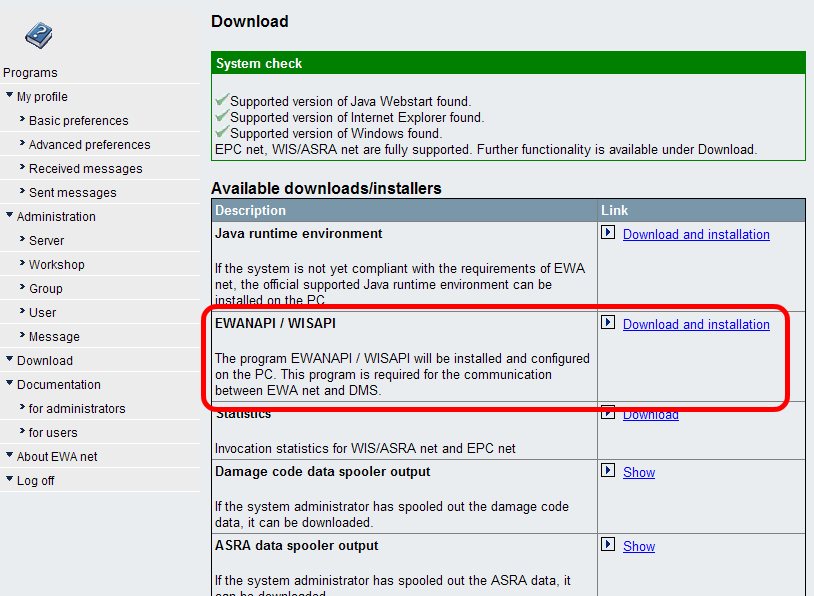This screenshot has height=596, width=814.
Task: Click arrow icon beside Java runtime download link
Action: tap(608, 233)
